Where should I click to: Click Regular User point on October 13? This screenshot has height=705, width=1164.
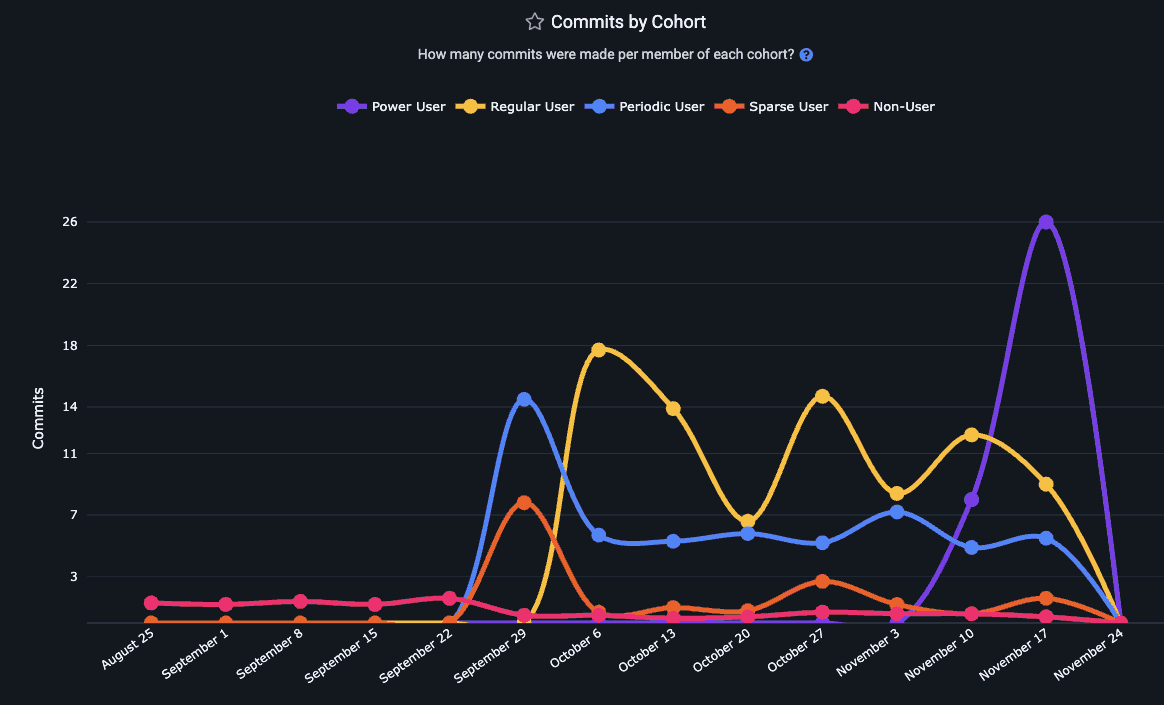[673, 408]
